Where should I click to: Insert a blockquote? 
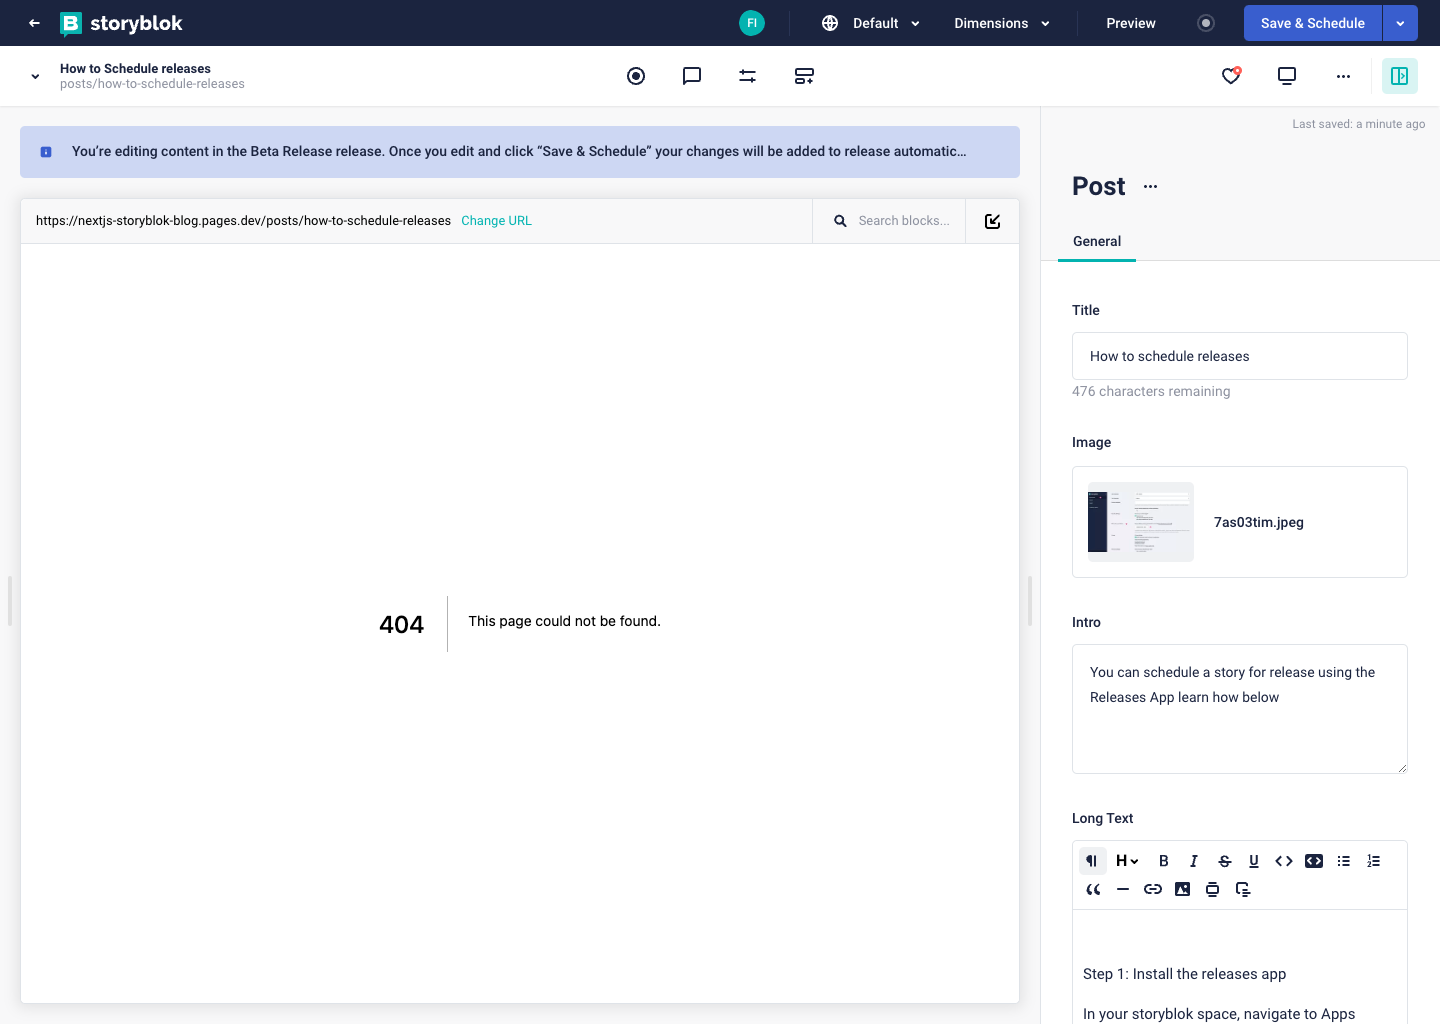click(1093, 889)
